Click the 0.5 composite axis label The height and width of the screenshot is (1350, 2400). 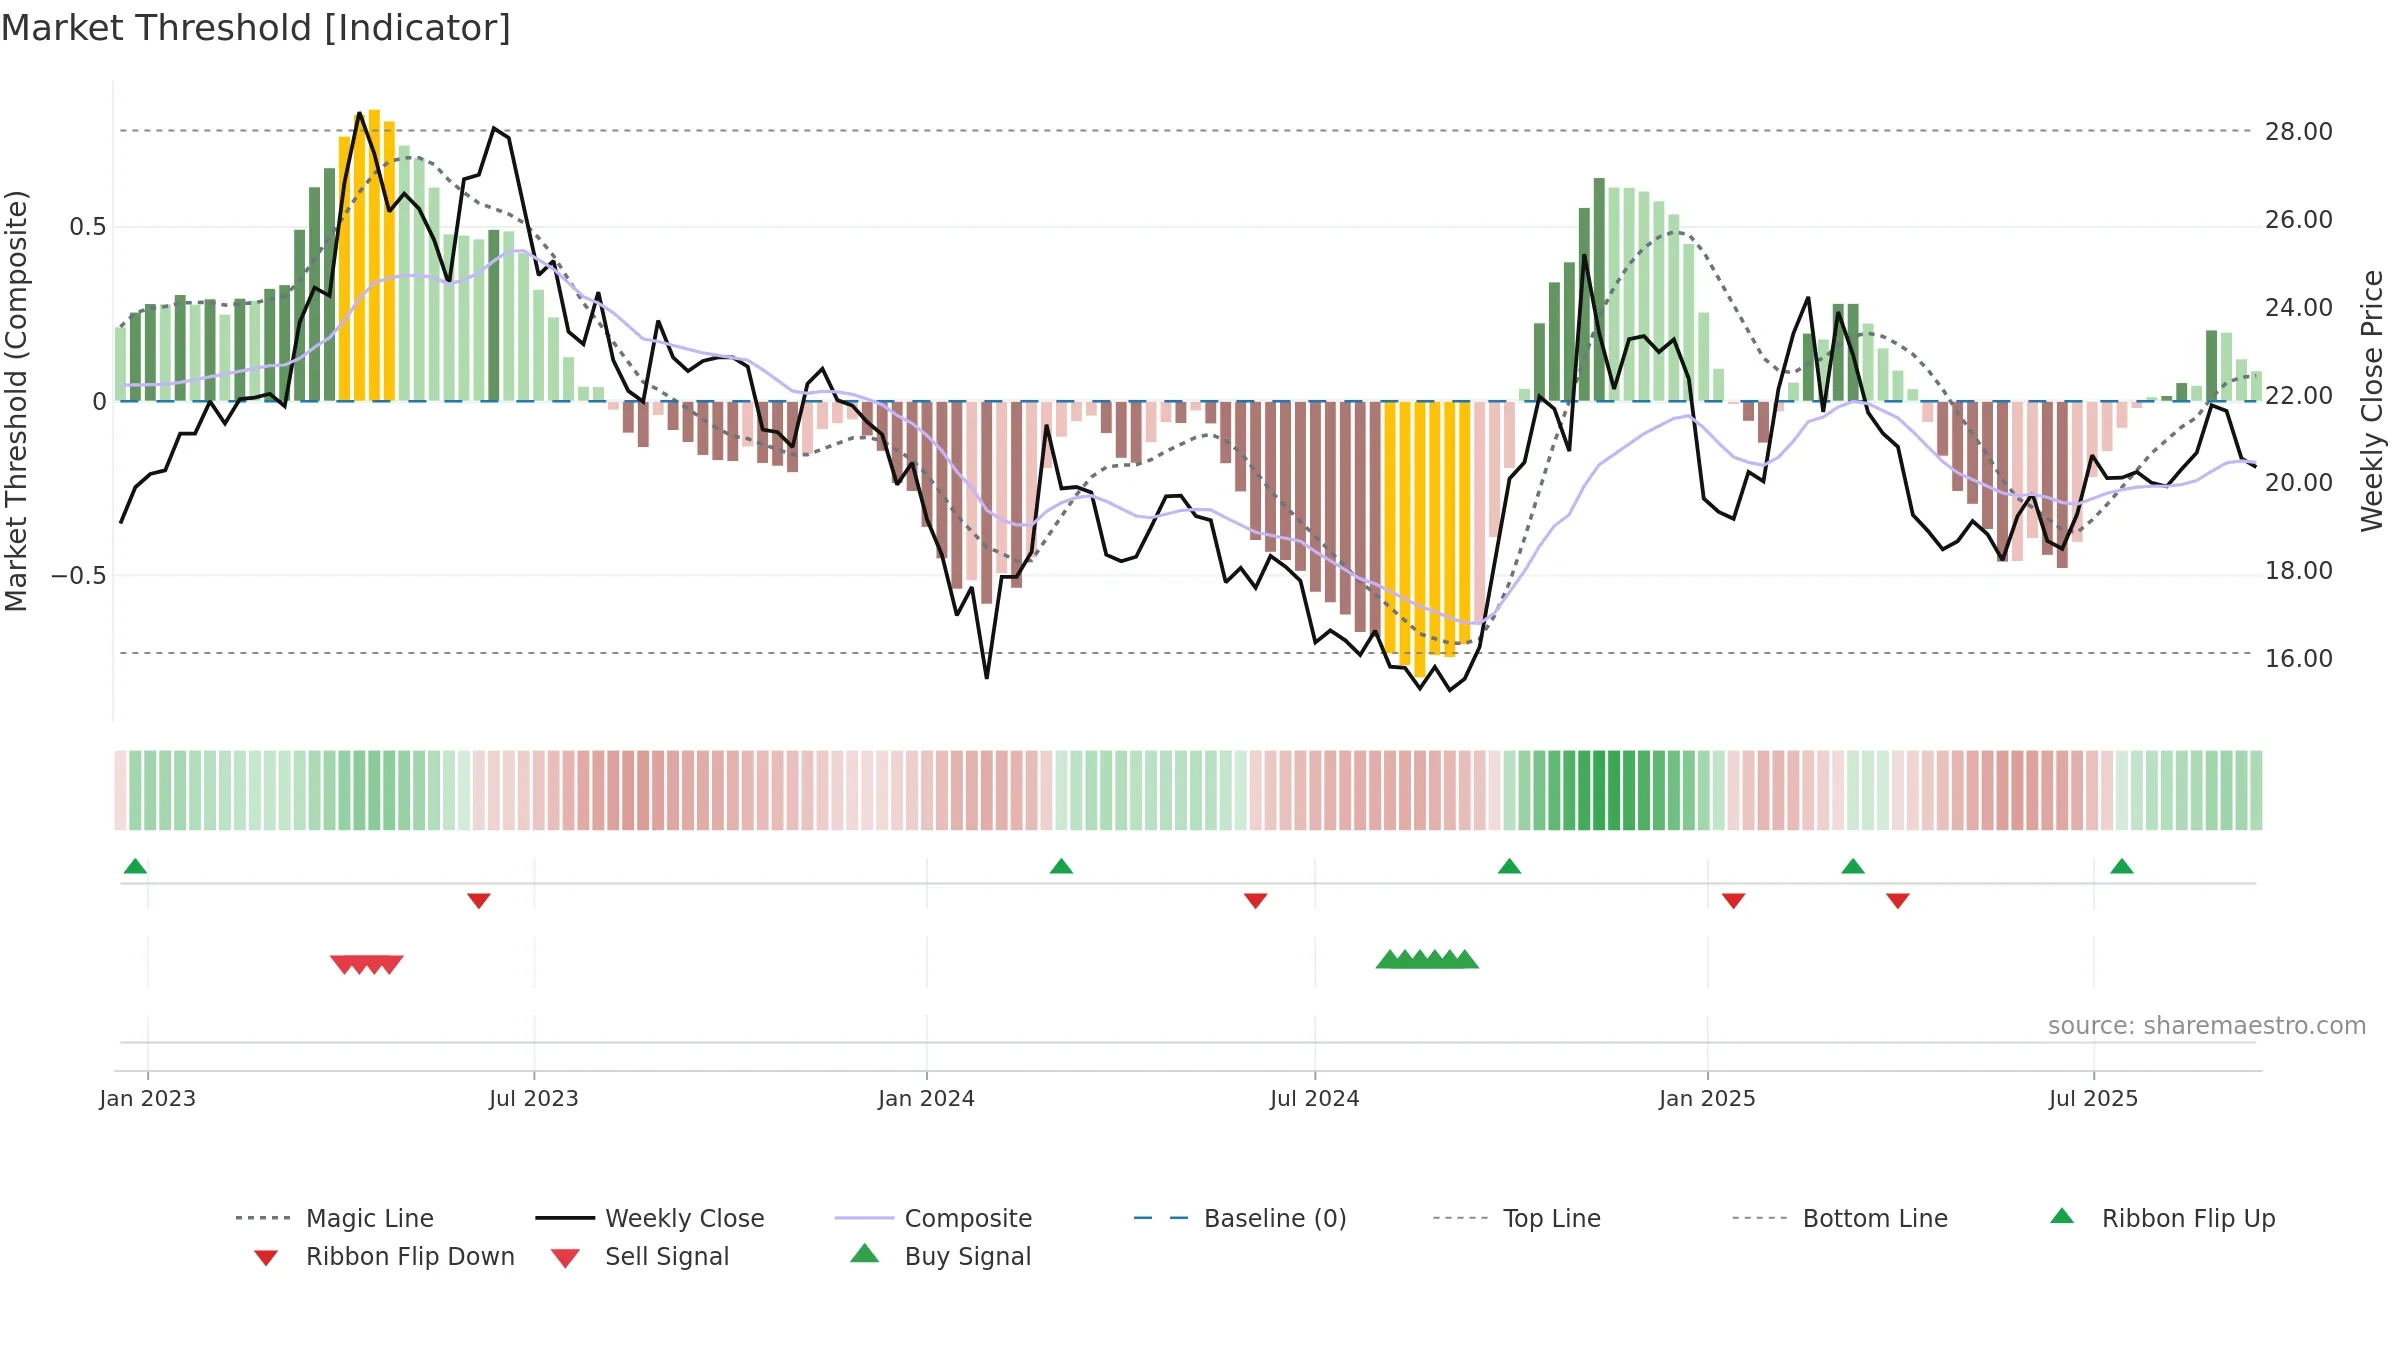pyautogui.click(x=88, y=227)
